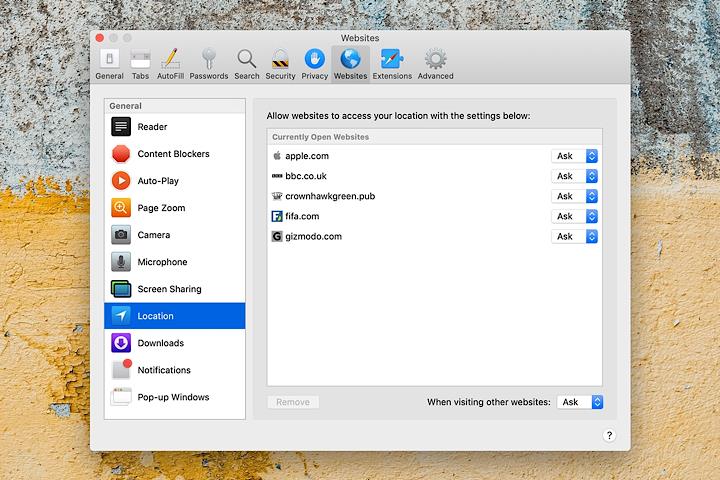The image size is (720, 480).
Task: Open the Tabs preferences pane
Action: tap(140, 62)
